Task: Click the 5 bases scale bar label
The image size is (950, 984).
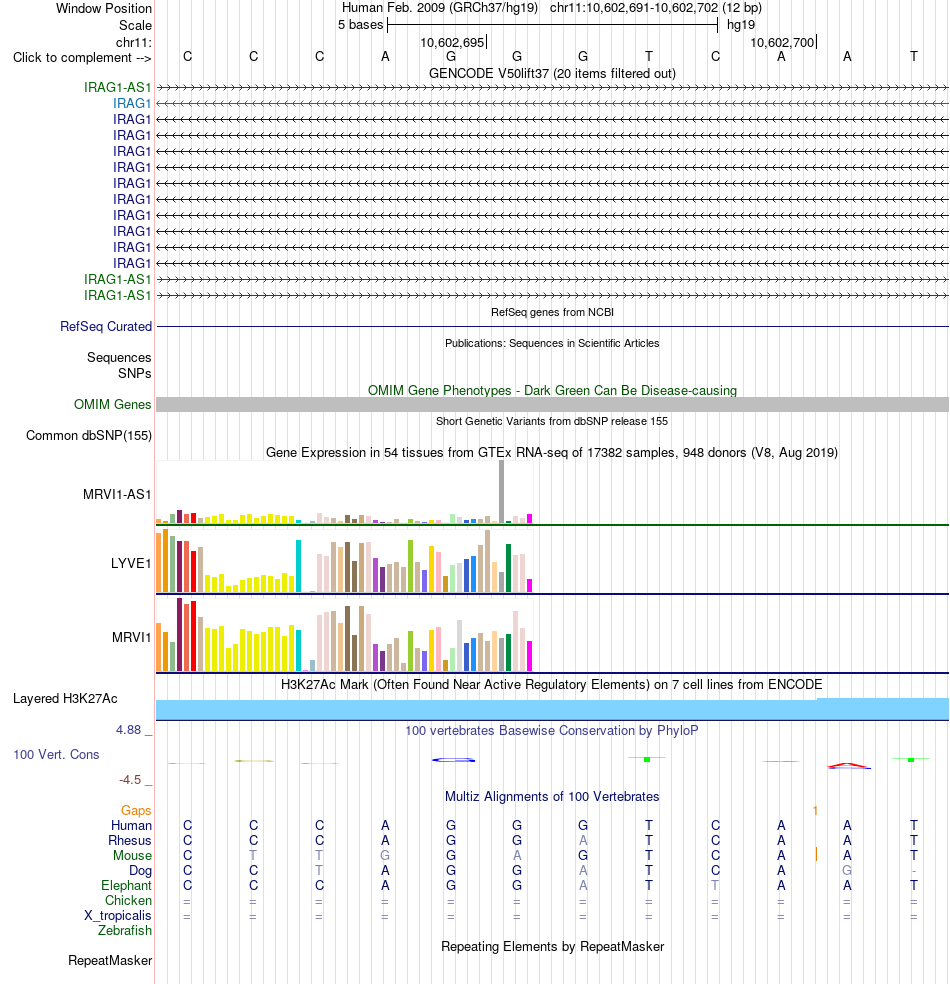Action: [360, 25]
